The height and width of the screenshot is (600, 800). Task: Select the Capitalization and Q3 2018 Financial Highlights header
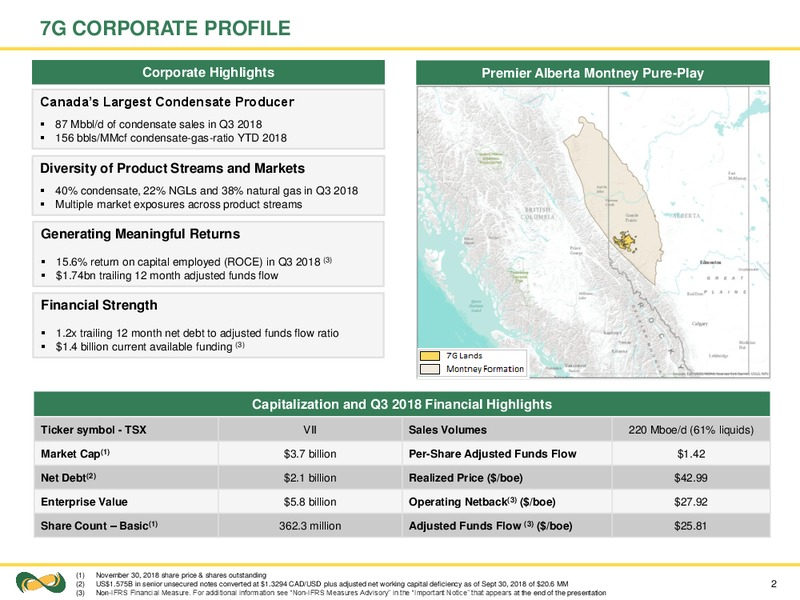[x=402, y=404]
